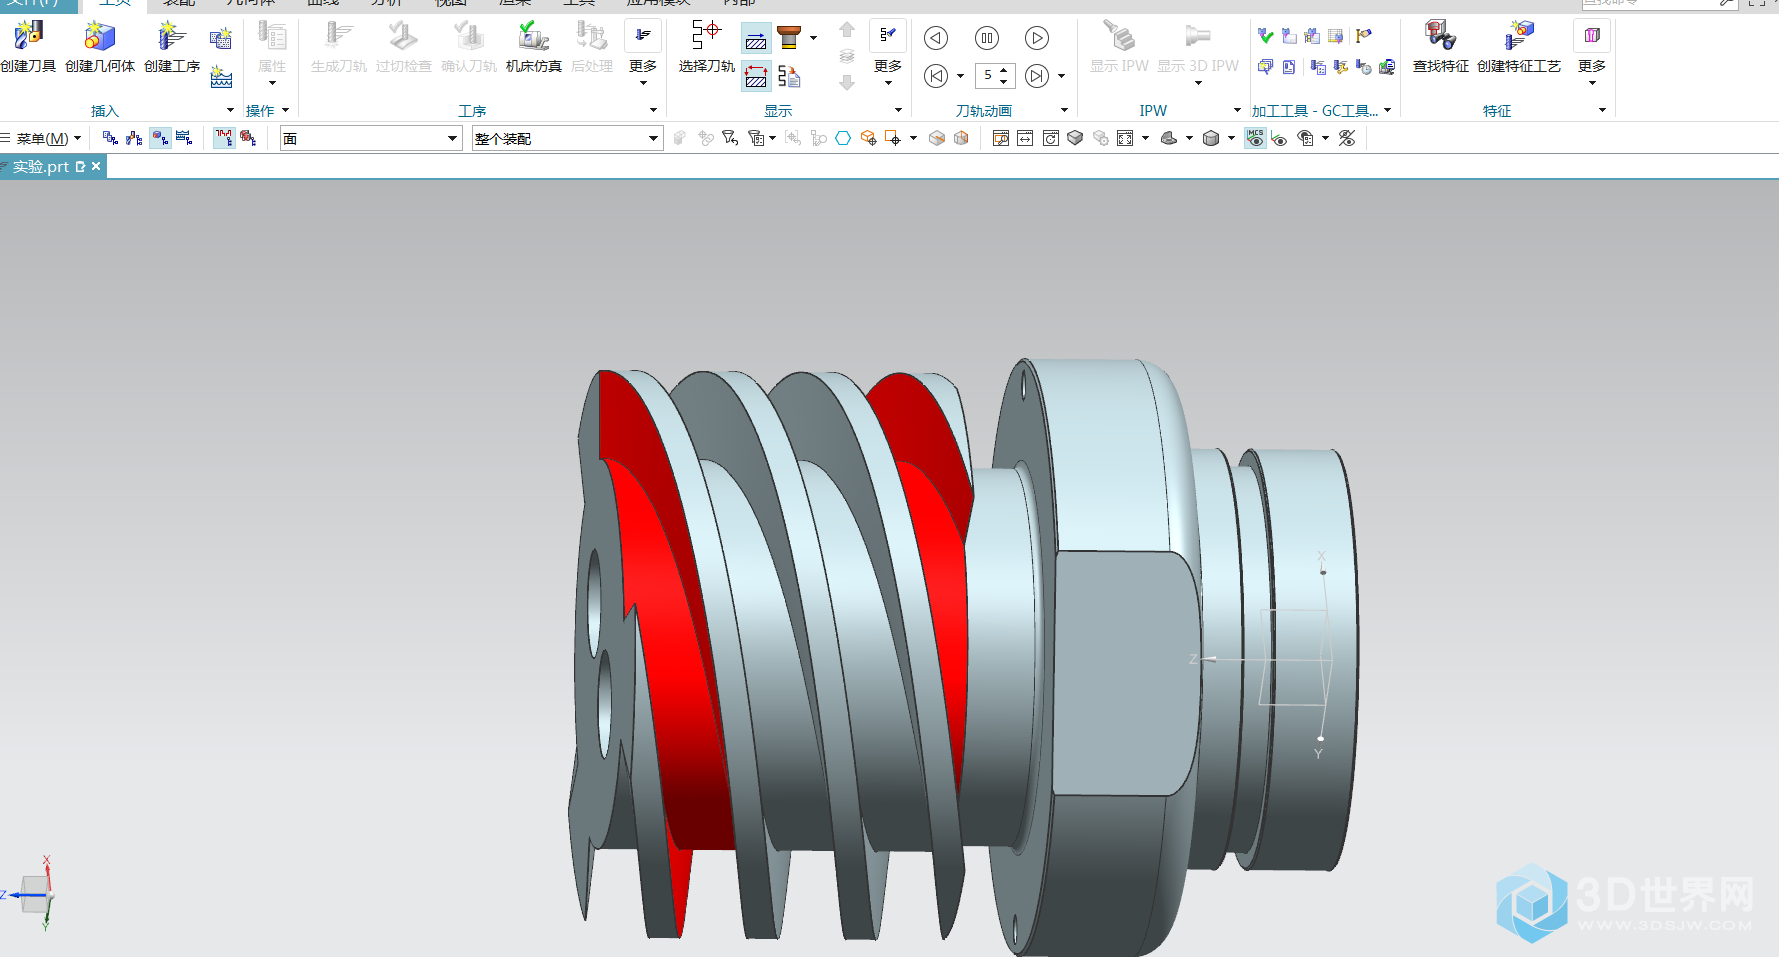Toggle the red tool path selection filter icon
Screen dimensions: 1779x957
224,138
